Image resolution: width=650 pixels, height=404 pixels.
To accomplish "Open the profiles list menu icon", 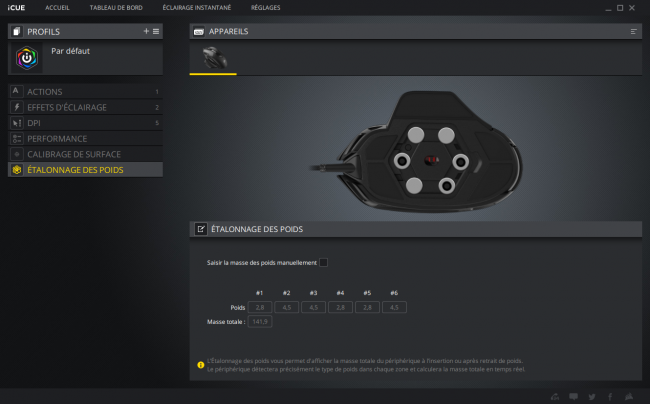I will point(156,31).
